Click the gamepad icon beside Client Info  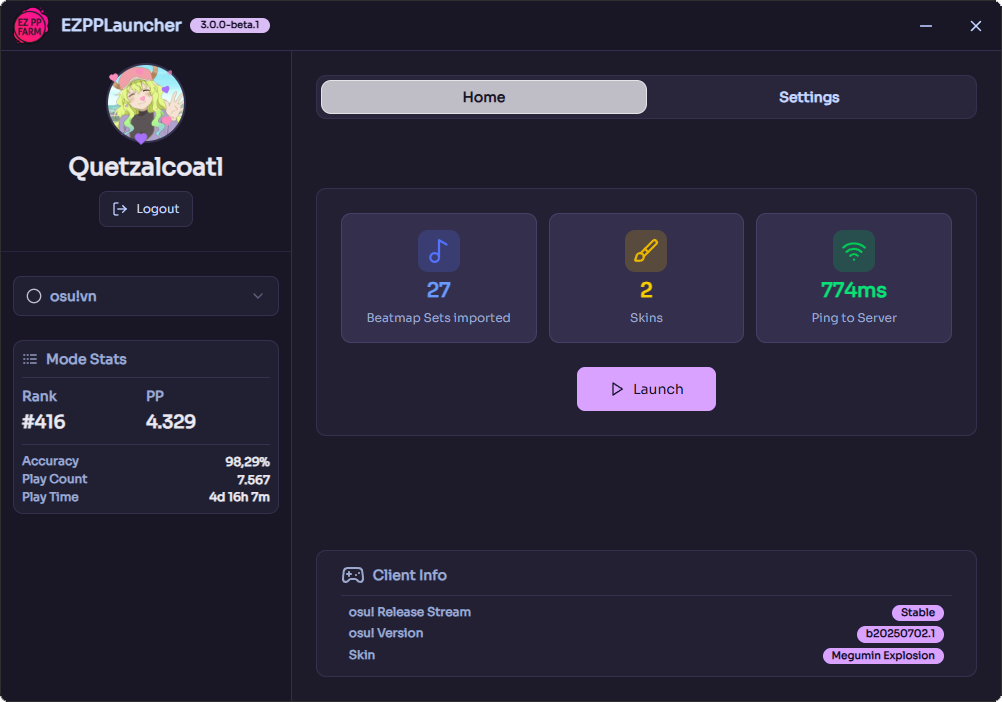click(x=354, y=575)
